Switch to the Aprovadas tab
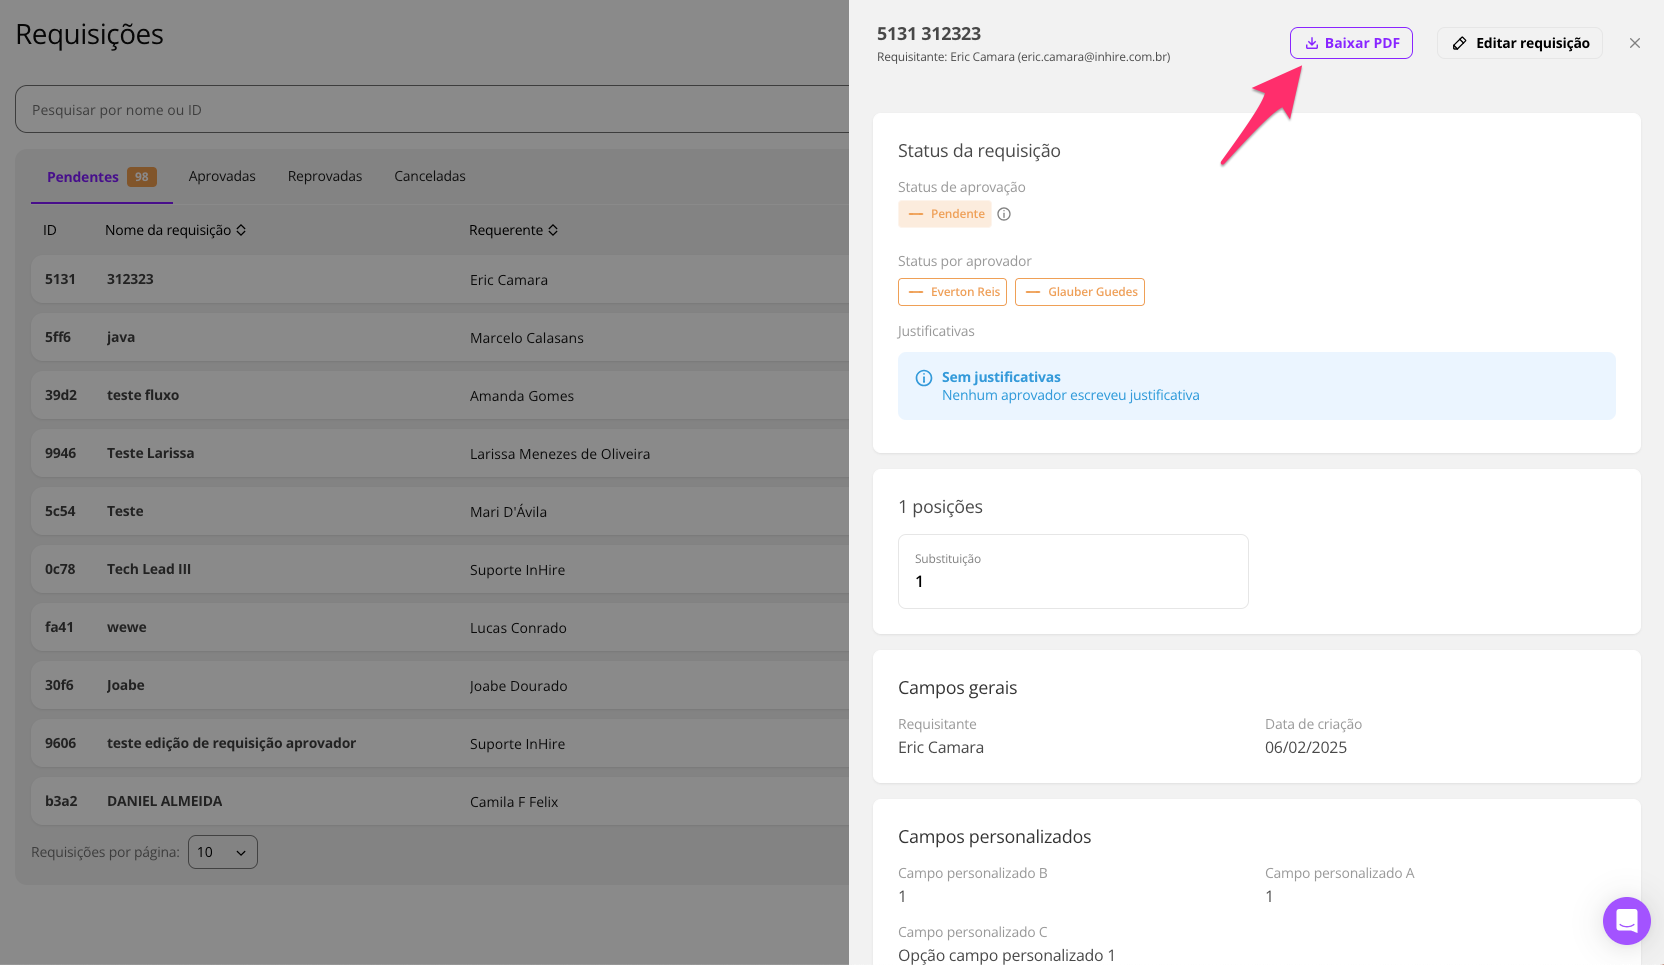The height and width of the screenshot is (965, 1664). coord(222,176)
